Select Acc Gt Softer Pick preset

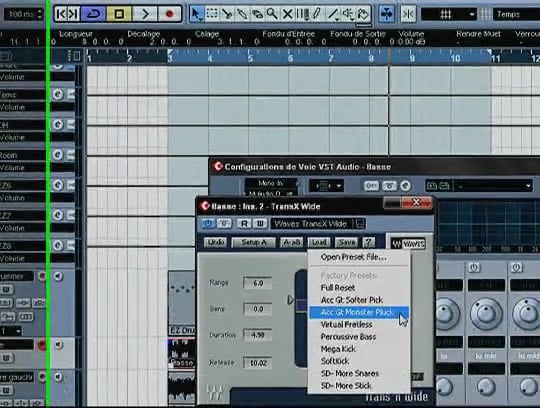pos(352,300)
